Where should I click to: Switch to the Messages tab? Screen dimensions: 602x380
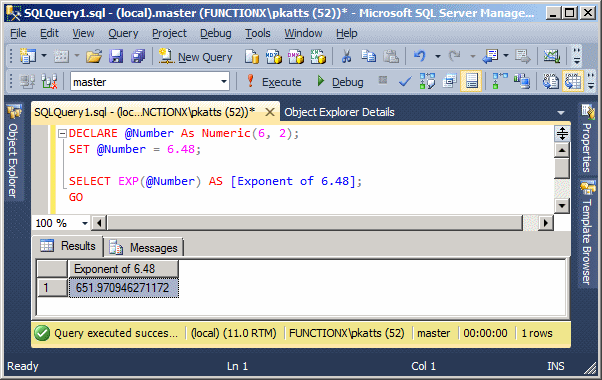point(144,248)
